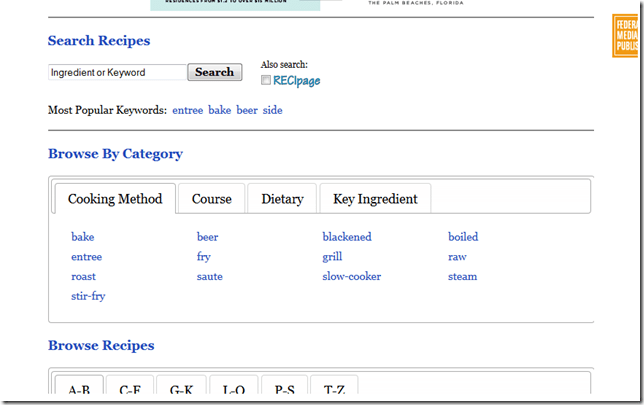Open the A-B browse recipes tab
The image size is (644, 405).
79,389
